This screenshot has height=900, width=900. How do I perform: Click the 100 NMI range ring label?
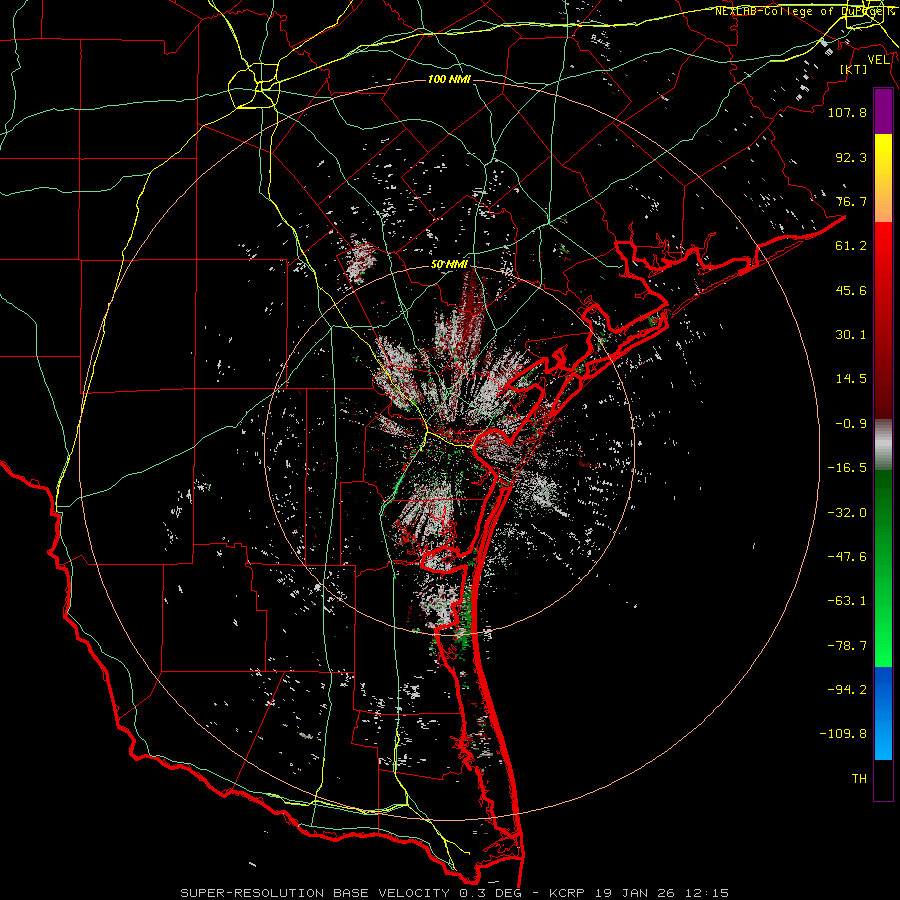coord(449,79)
